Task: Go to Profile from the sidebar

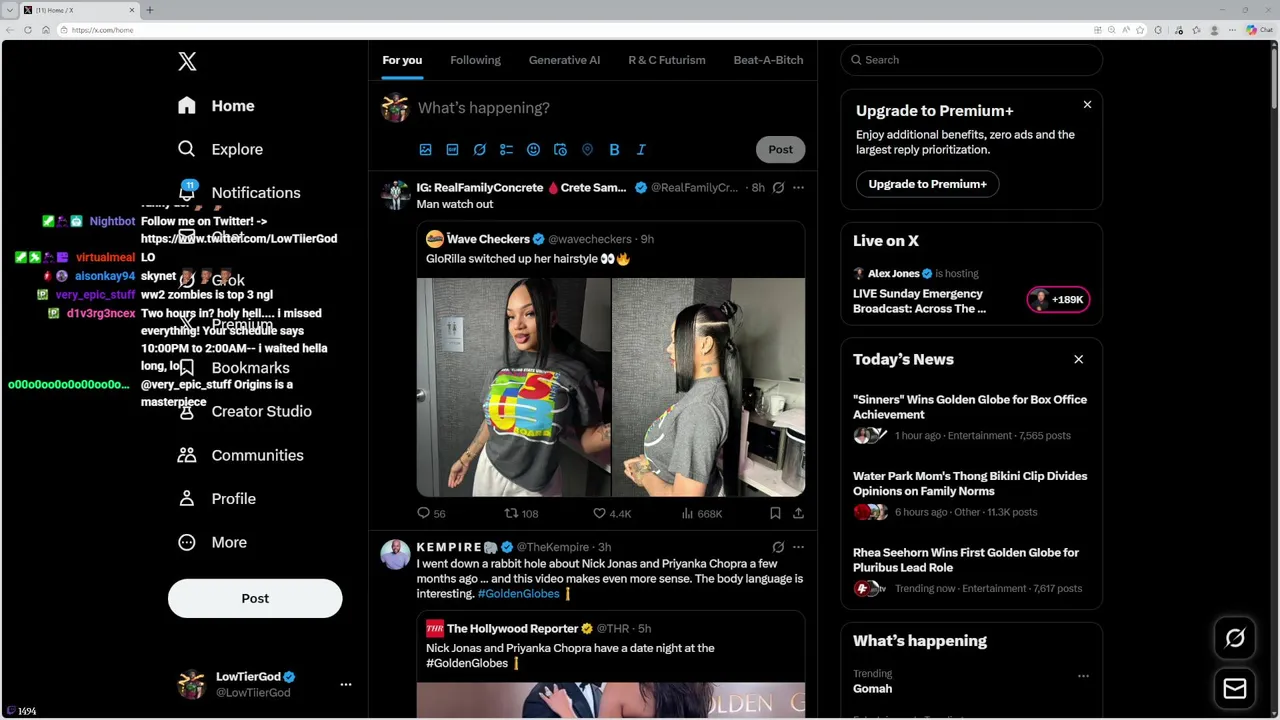Action: [216, 498]
